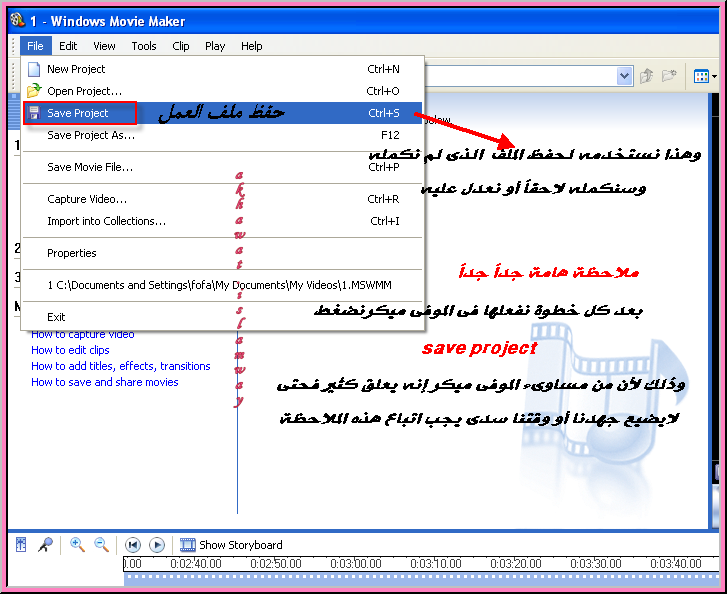The height and width of the screenshot is (594, 727).
Task: Open How to add titles, effects, transitions
Action: coord(121,366)
